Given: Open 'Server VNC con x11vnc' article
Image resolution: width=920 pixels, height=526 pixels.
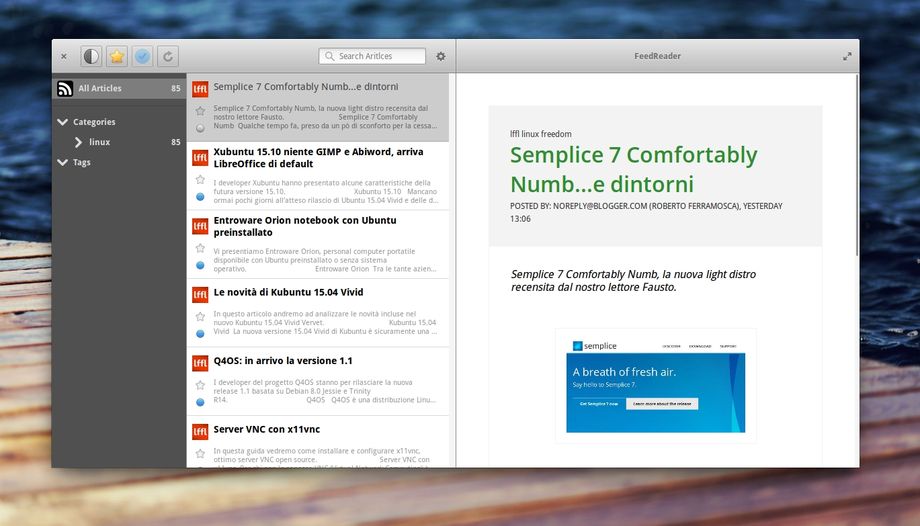Looking at the screenshot, I should click(317, 443).
